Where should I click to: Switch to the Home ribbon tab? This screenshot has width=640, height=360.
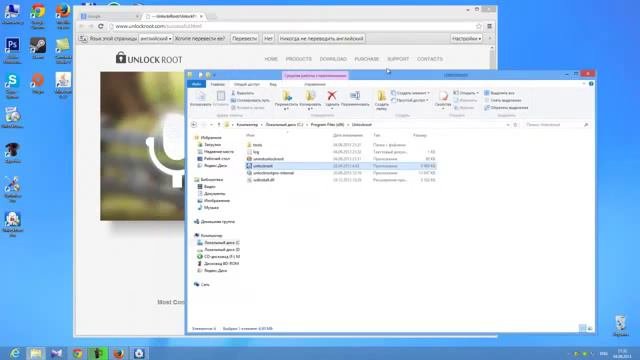tap(218, 84)
